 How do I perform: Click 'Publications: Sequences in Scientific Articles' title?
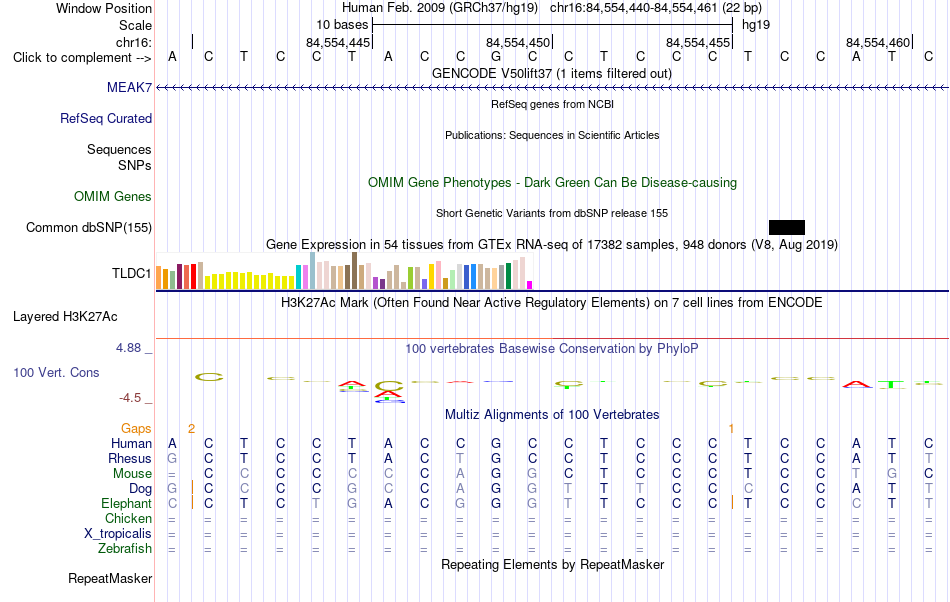552,135
